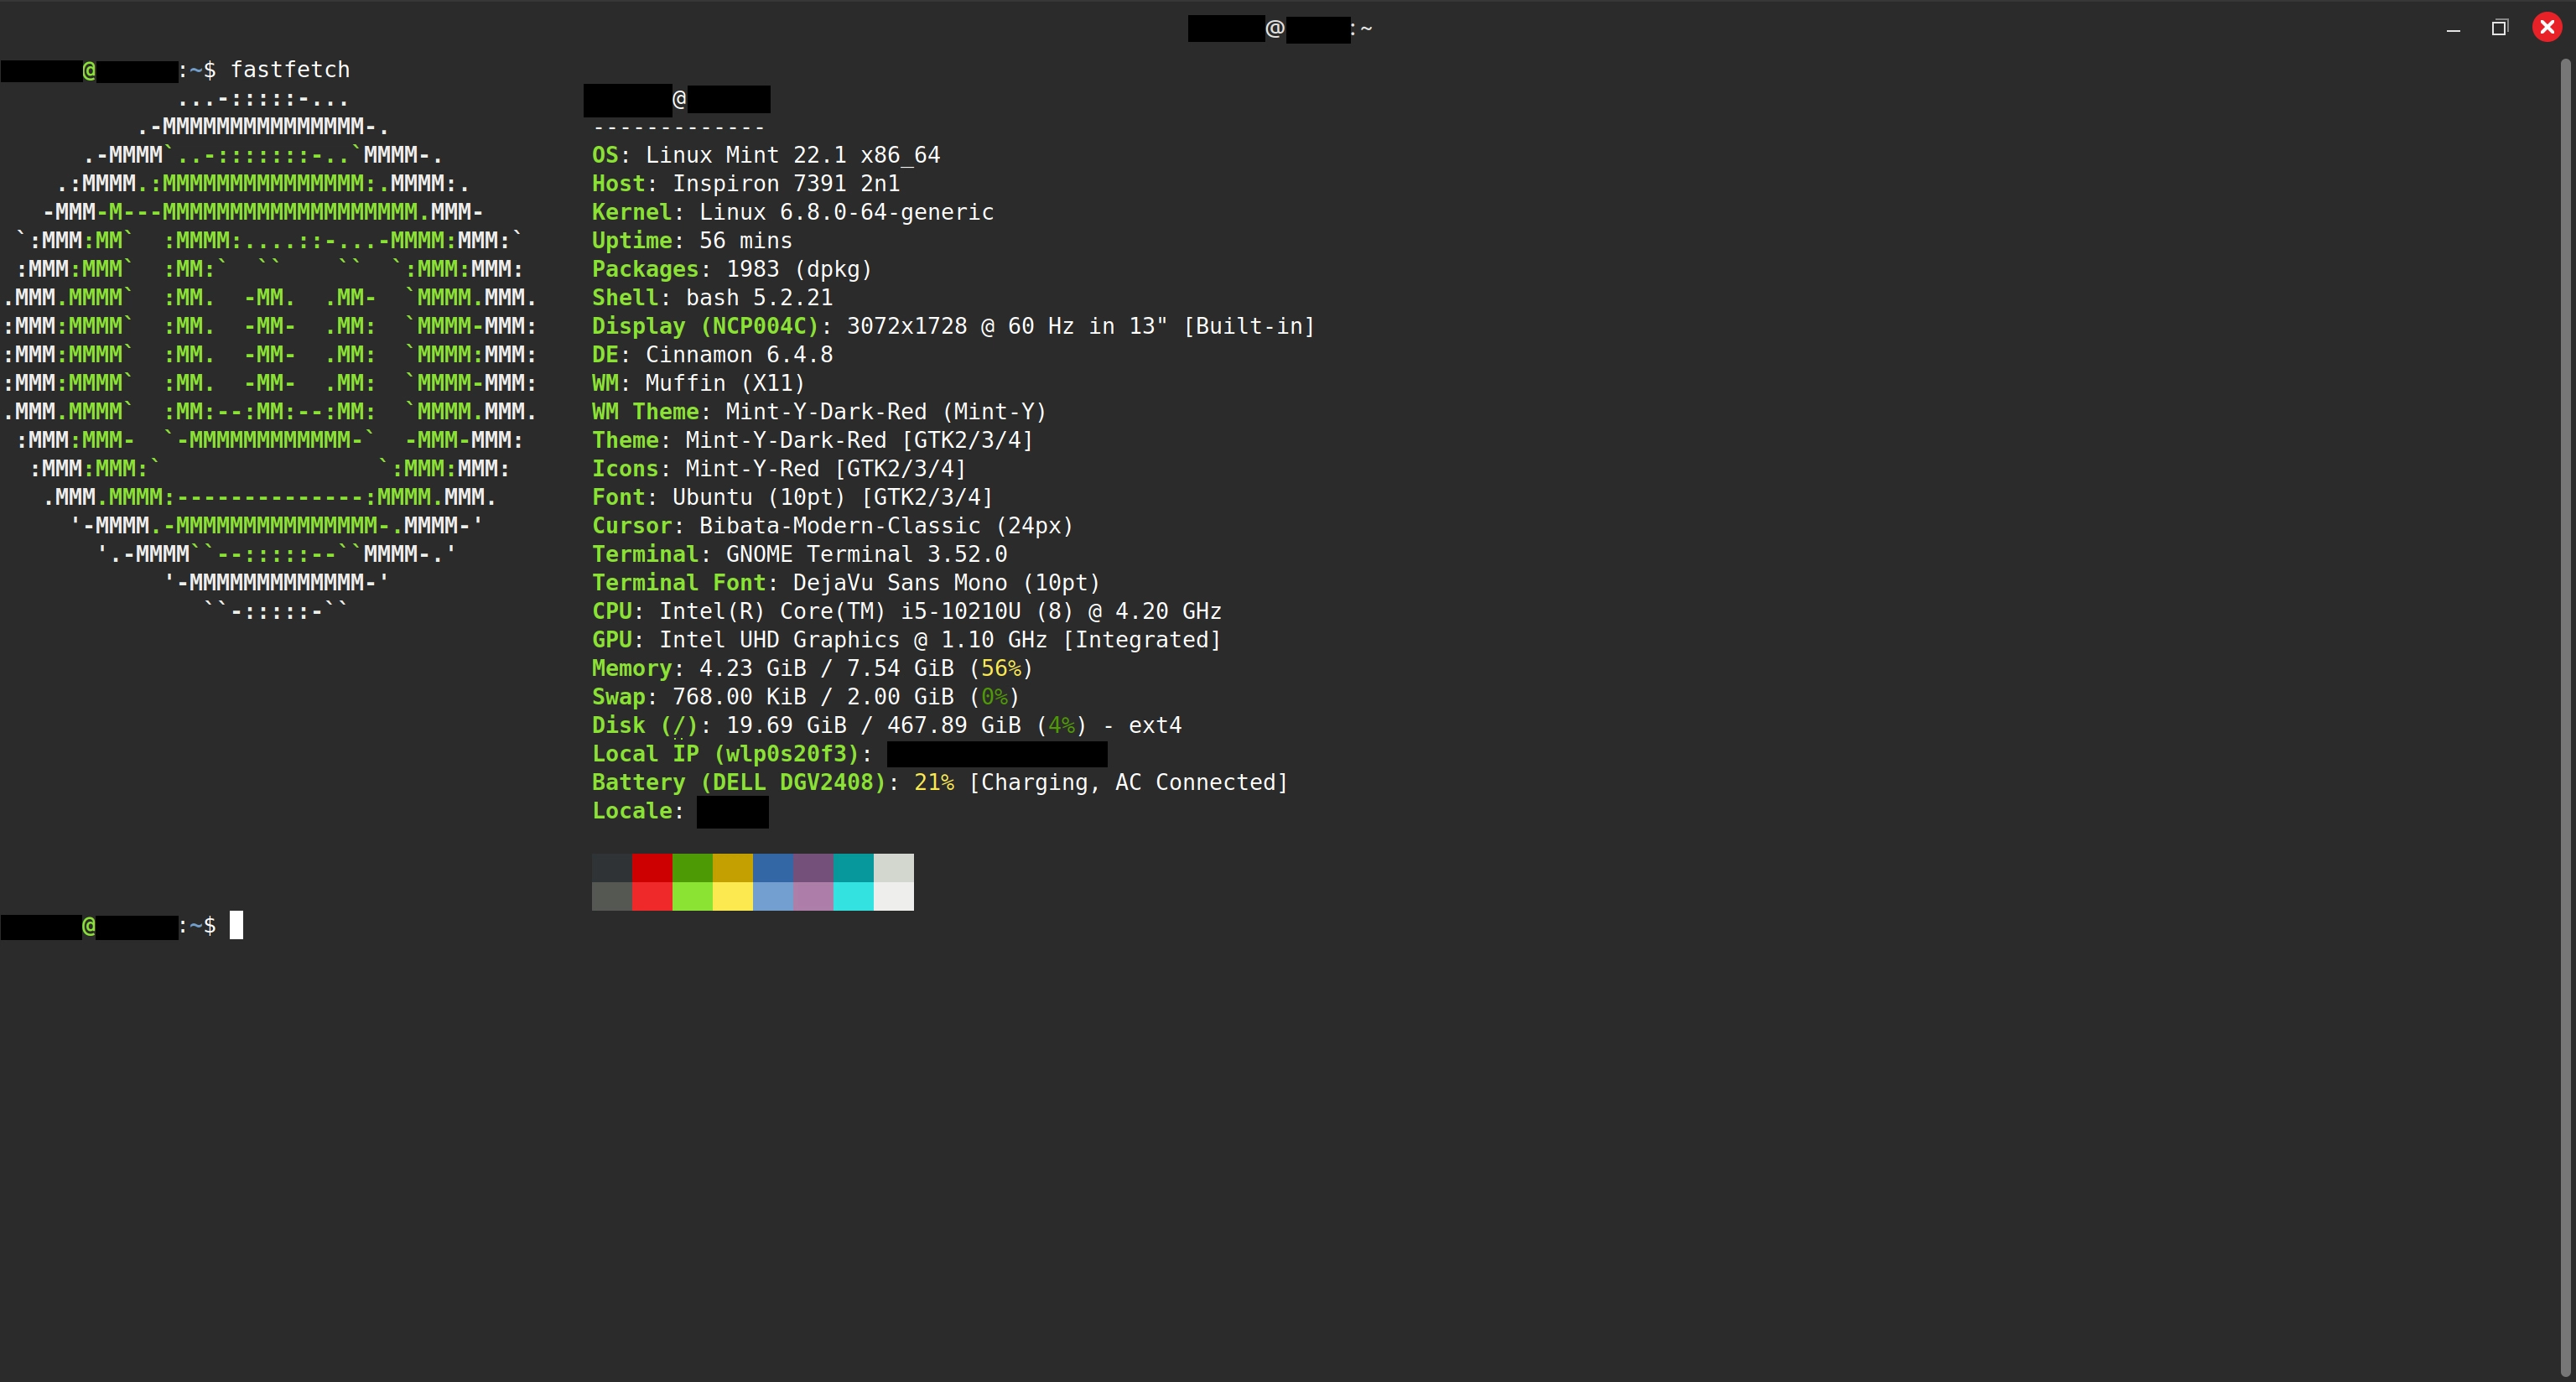Click the Memory usage percentage
Screen dimensions: 2576x1382
(x=1004, y=668)
